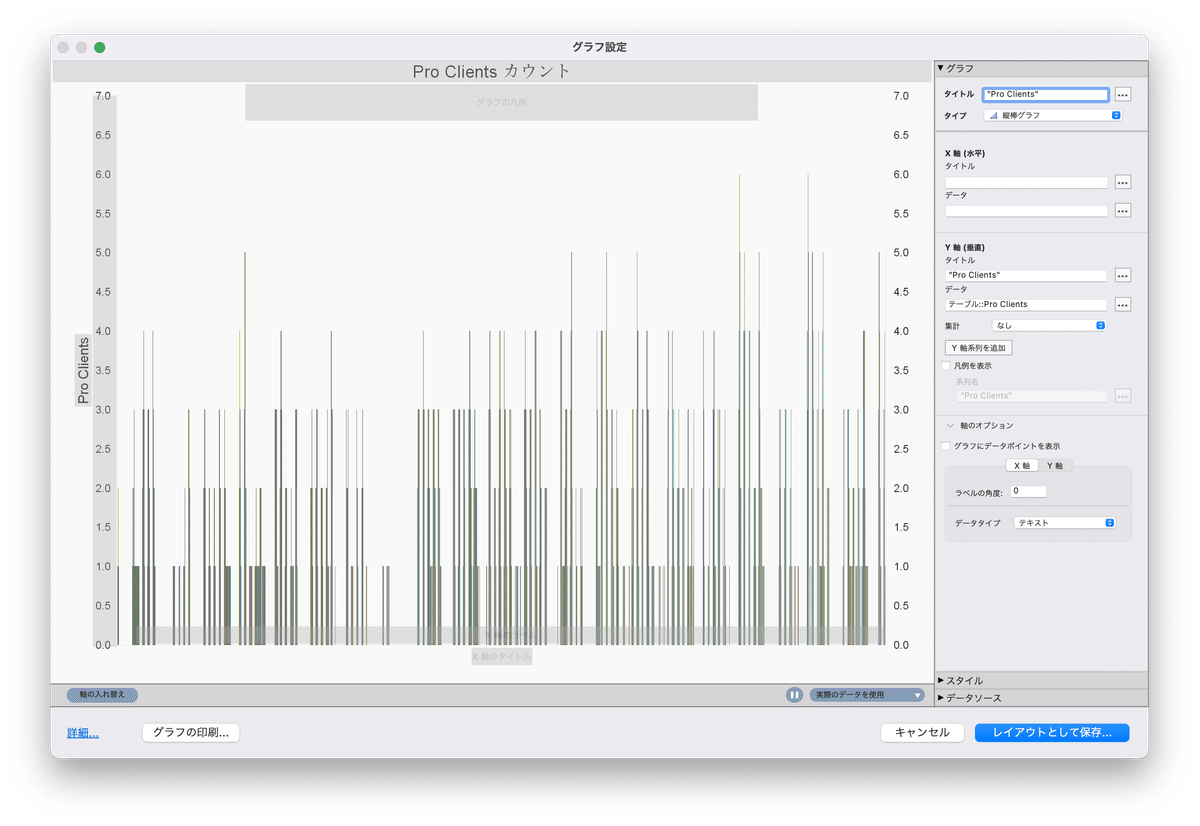
Task: Enable the 凡例を表示 checkbox
Action: click(x=945, y=365)
